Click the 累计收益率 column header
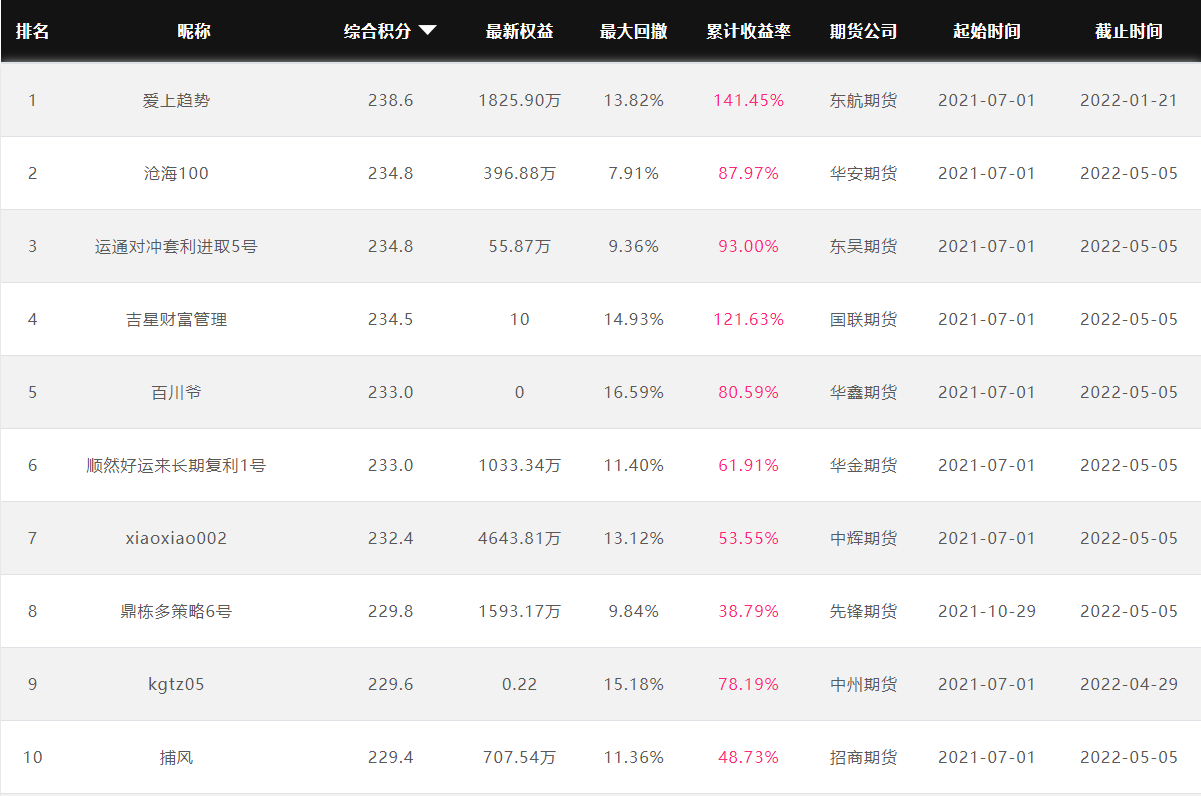Screen dimensions: 1201x796 tap(748, 31)
